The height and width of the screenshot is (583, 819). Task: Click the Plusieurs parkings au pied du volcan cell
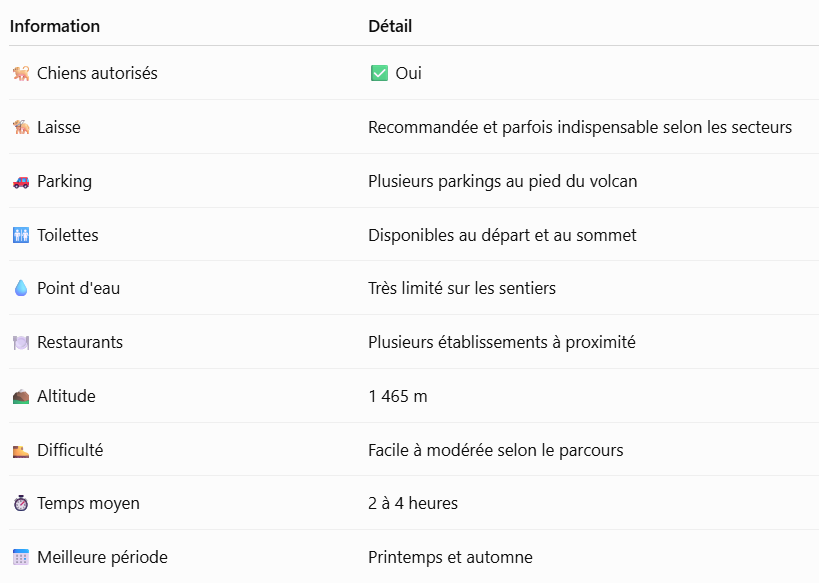tap(502, 181)
